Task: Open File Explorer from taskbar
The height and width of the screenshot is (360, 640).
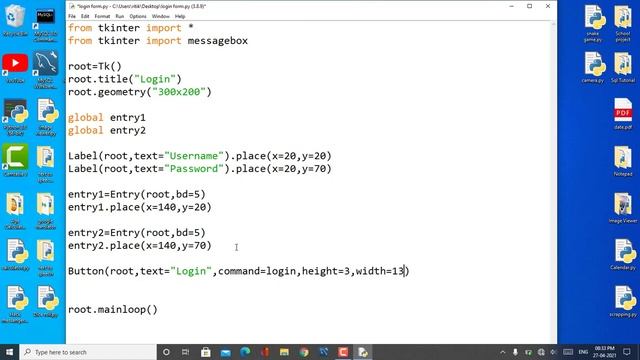Action: point(284,352)
